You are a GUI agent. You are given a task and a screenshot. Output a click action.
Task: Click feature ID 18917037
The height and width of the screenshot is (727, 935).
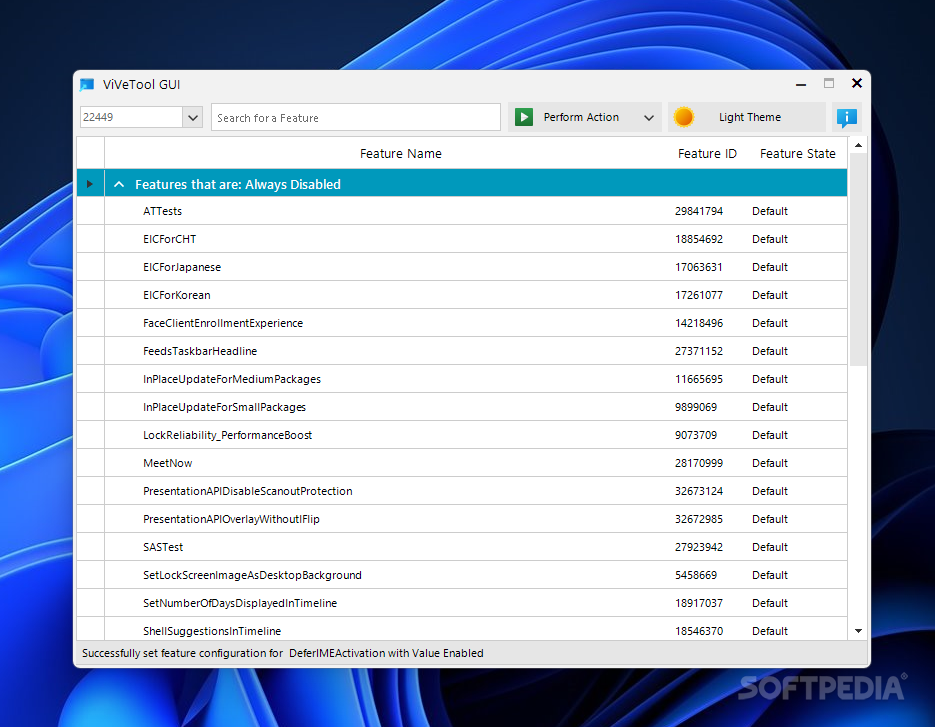[699, 604]
